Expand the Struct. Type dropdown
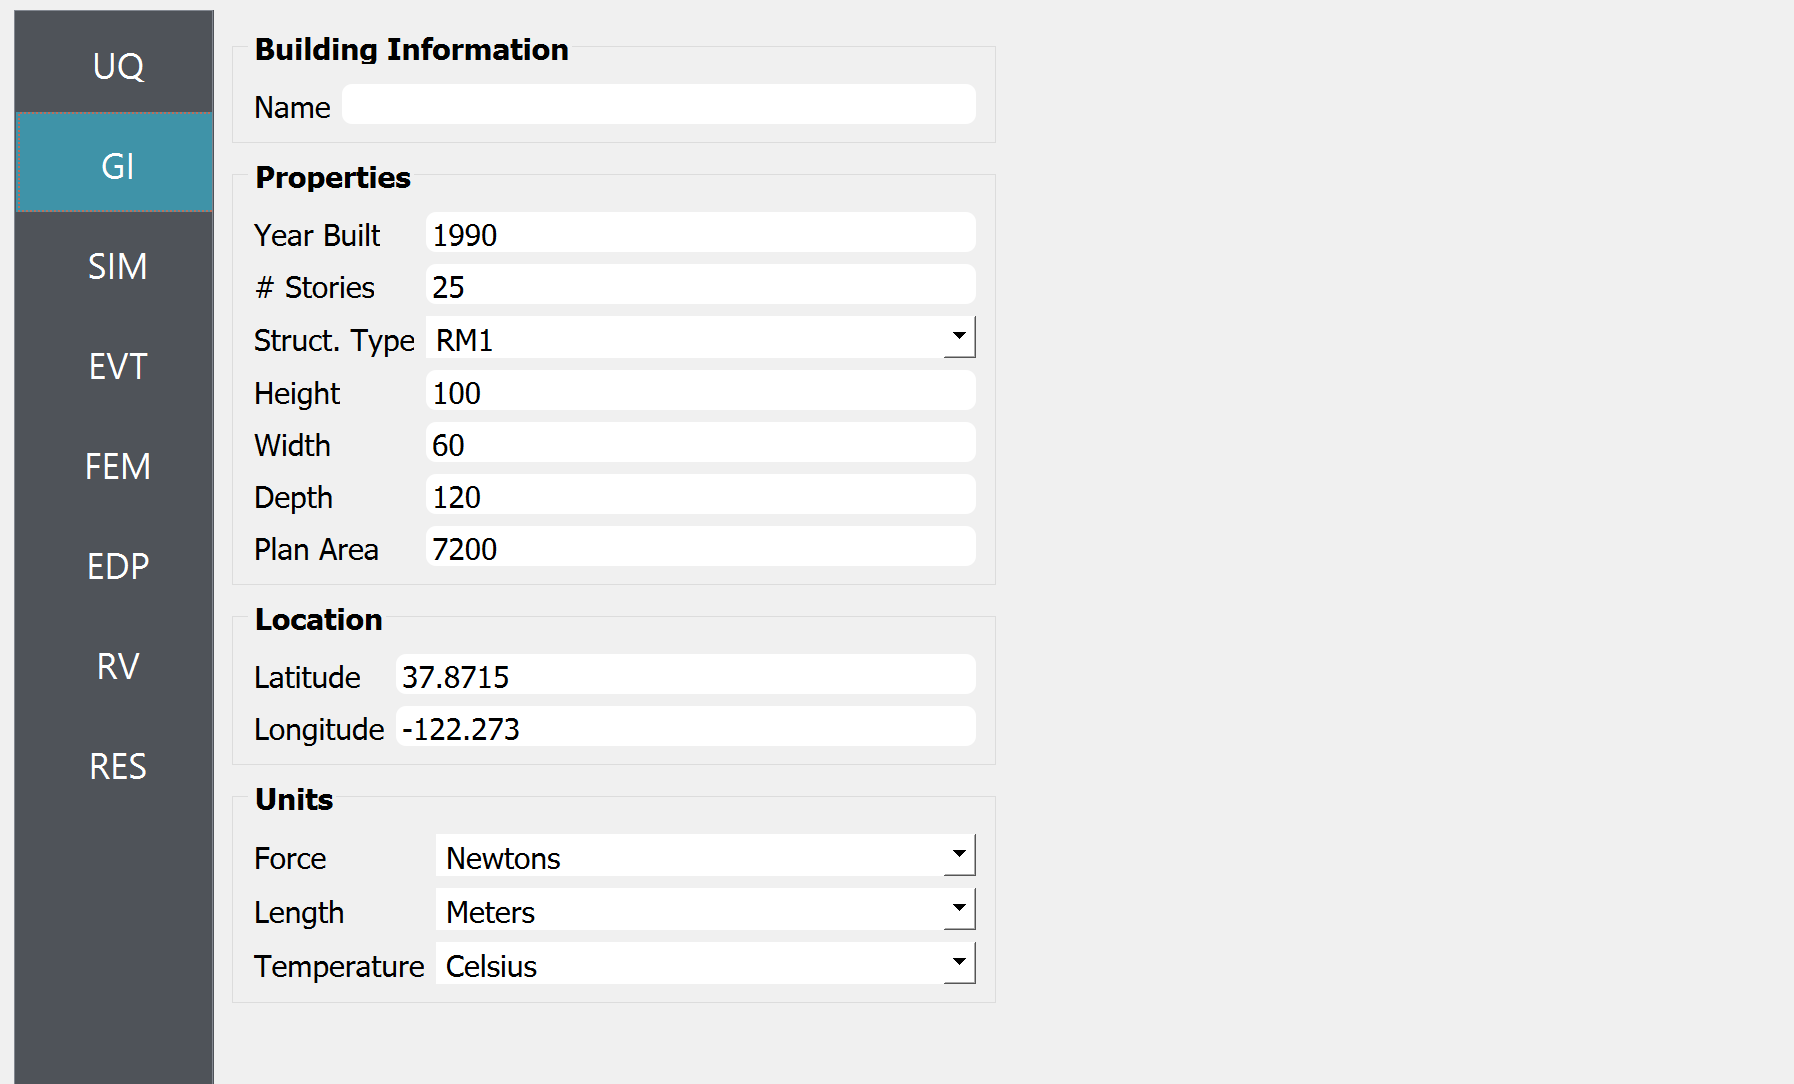Screen dimensions: 1794x1084 700,338
